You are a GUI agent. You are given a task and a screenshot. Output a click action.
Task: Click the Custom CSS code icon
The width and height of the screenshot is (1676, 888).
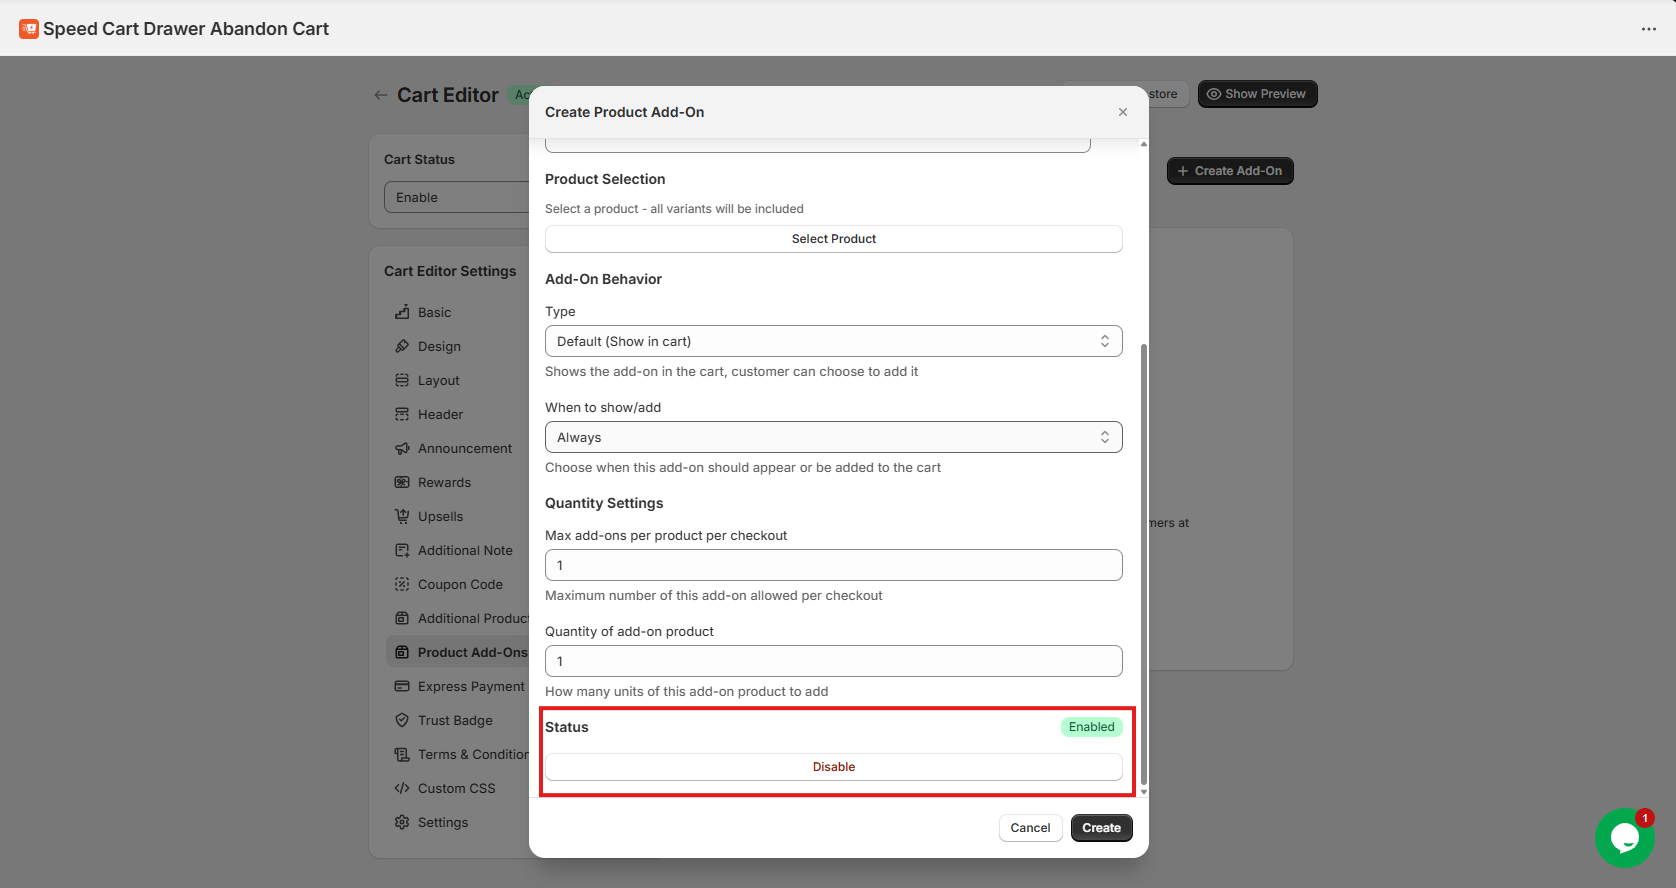pyautogui.click(x=402, y=788)
